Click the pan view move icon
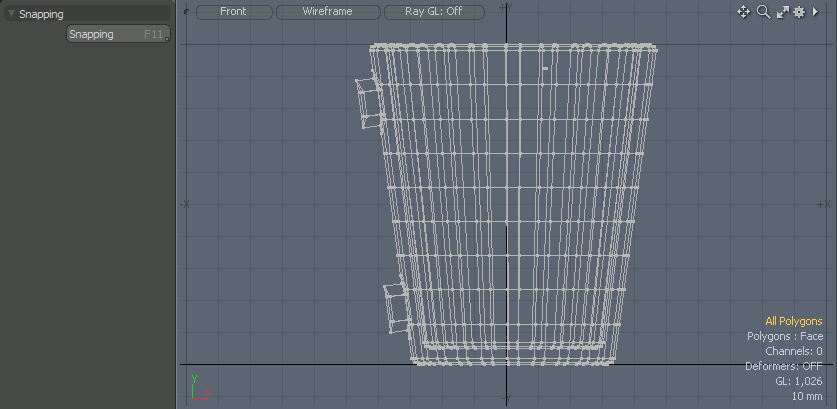837x409 pixels. pyautogui.click(x=743, y=12)
